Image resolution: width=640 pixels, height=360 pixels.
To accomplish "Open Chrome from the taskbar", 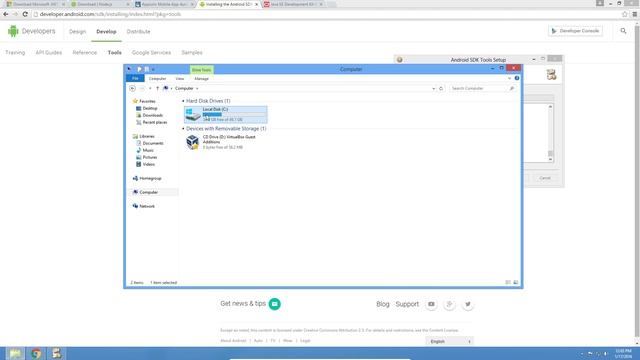I will coord(36,353).
